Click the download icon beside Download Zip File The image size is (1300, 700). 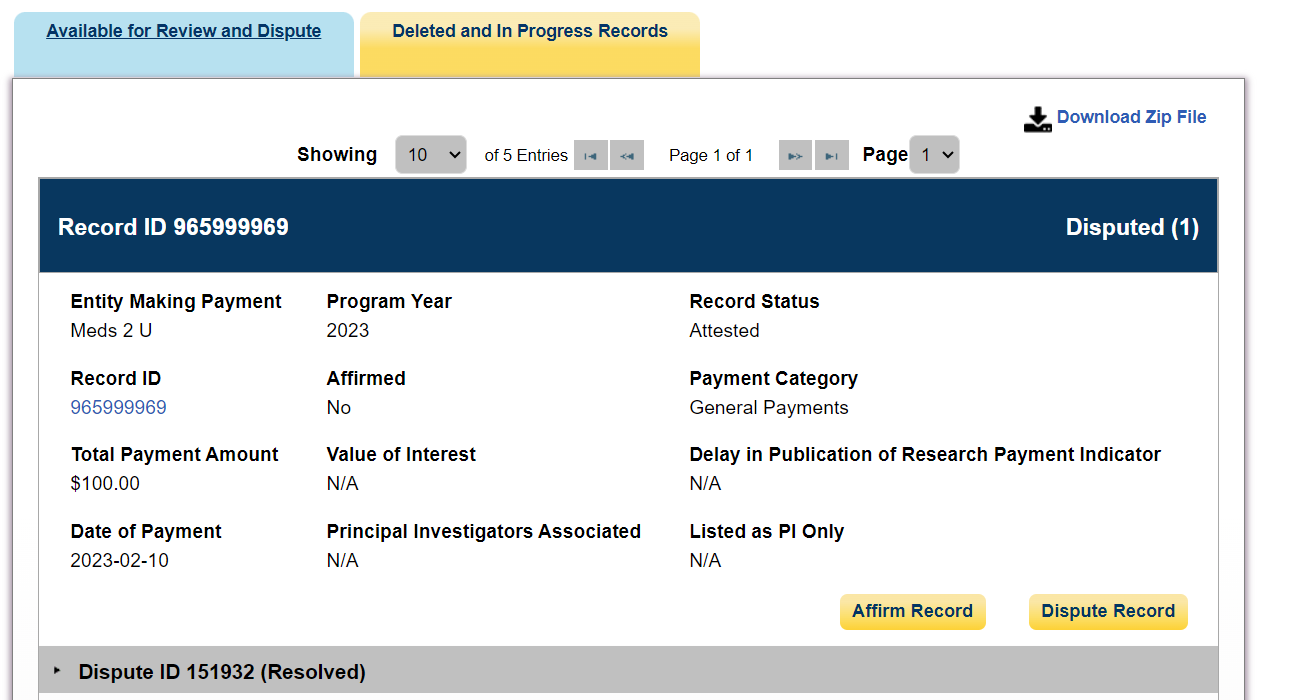click(x=1037, y=120)
